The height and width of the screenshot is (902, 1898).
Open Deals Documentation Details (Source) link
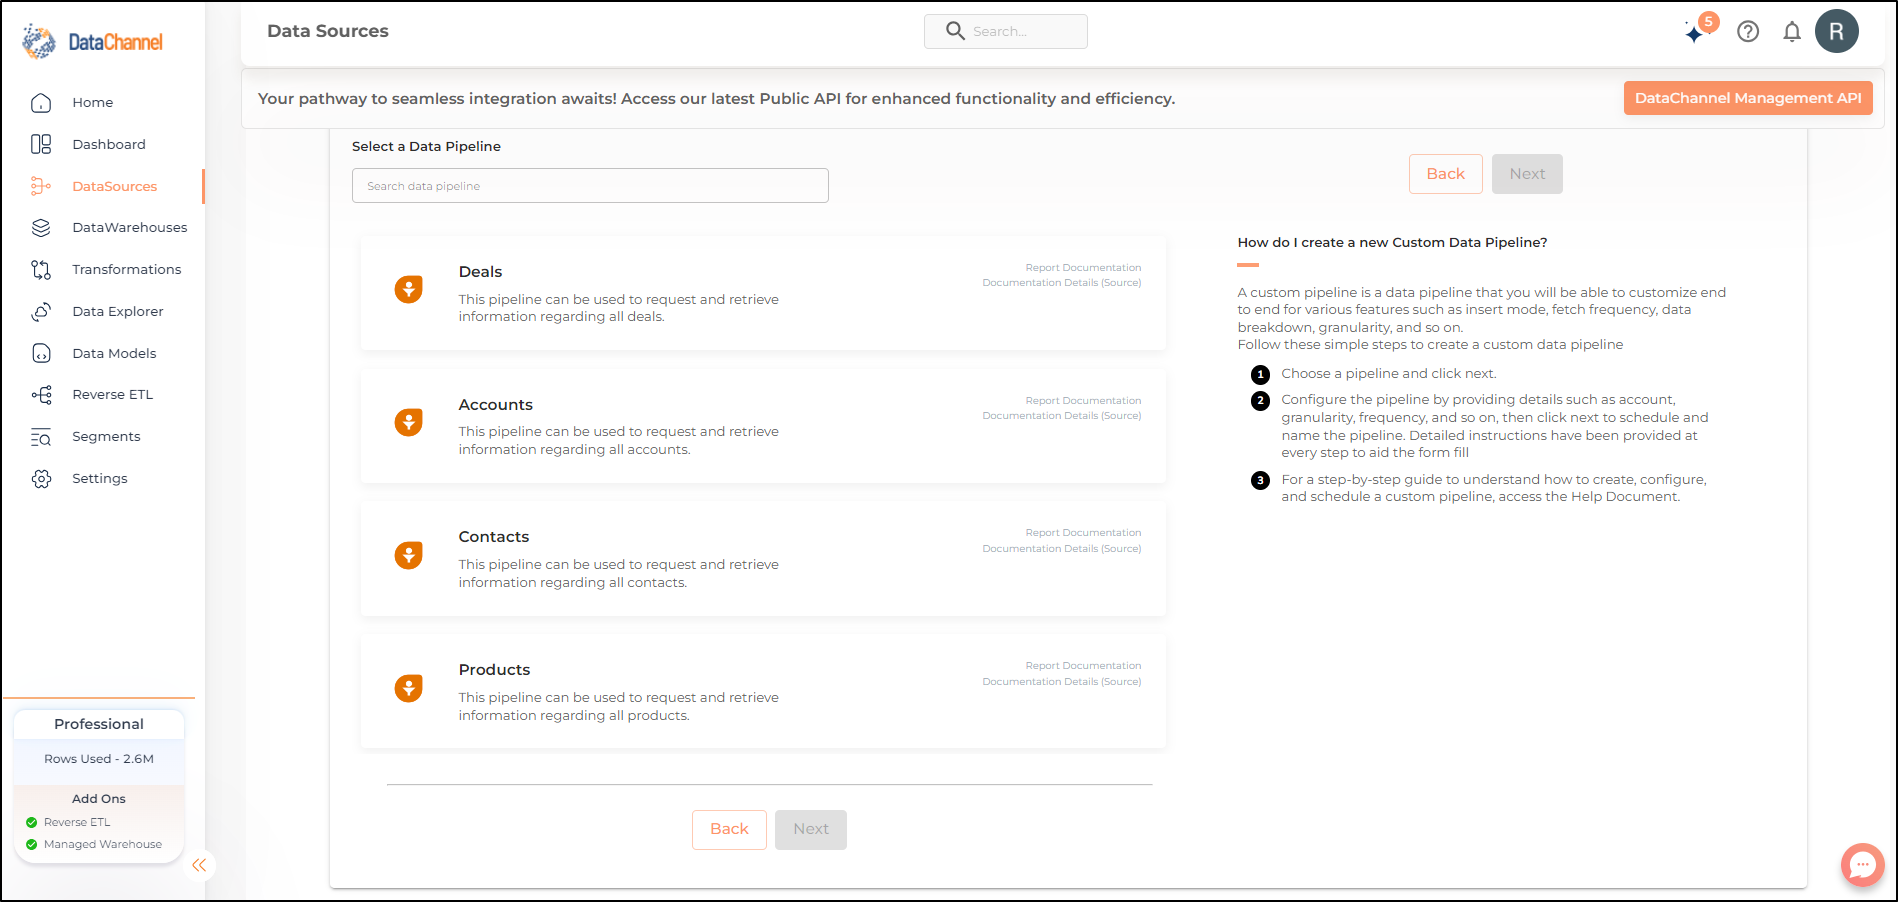pyautogui.click(x=1062, y=283)
